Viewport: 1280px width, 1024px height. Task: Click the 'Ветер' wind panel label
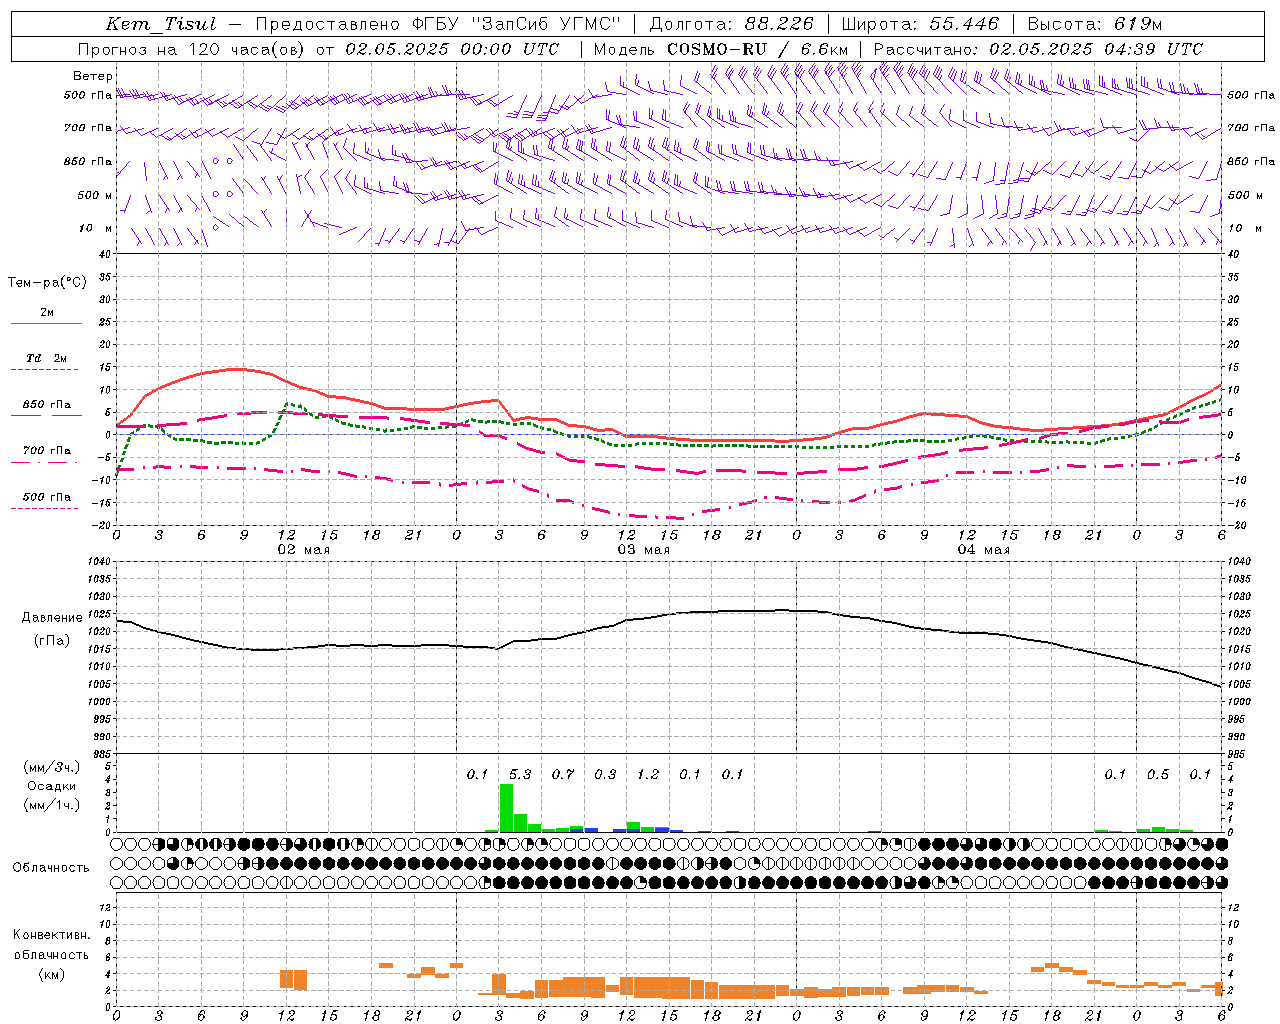point(93,76)
